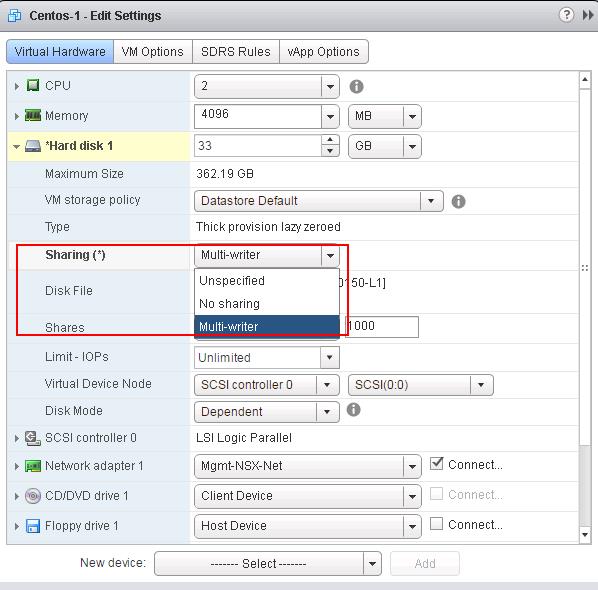Uncheck Network adapter 1 Connect checkbox

click(x=436, y=464)
